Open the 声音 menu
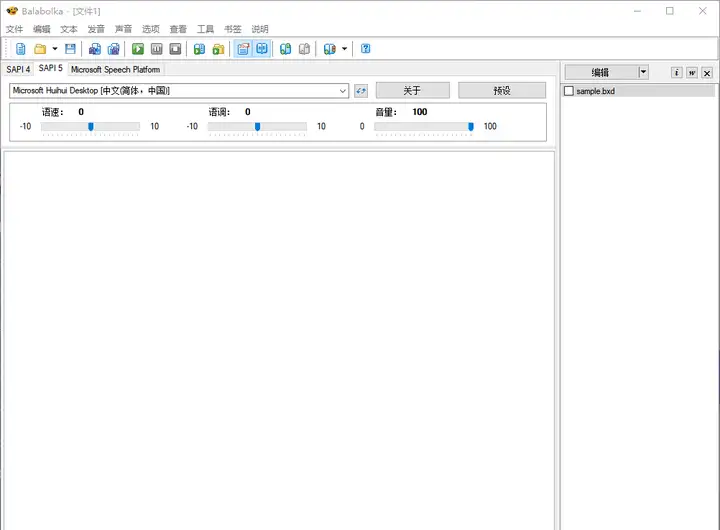Screen dimensions: 720x530 123,29
